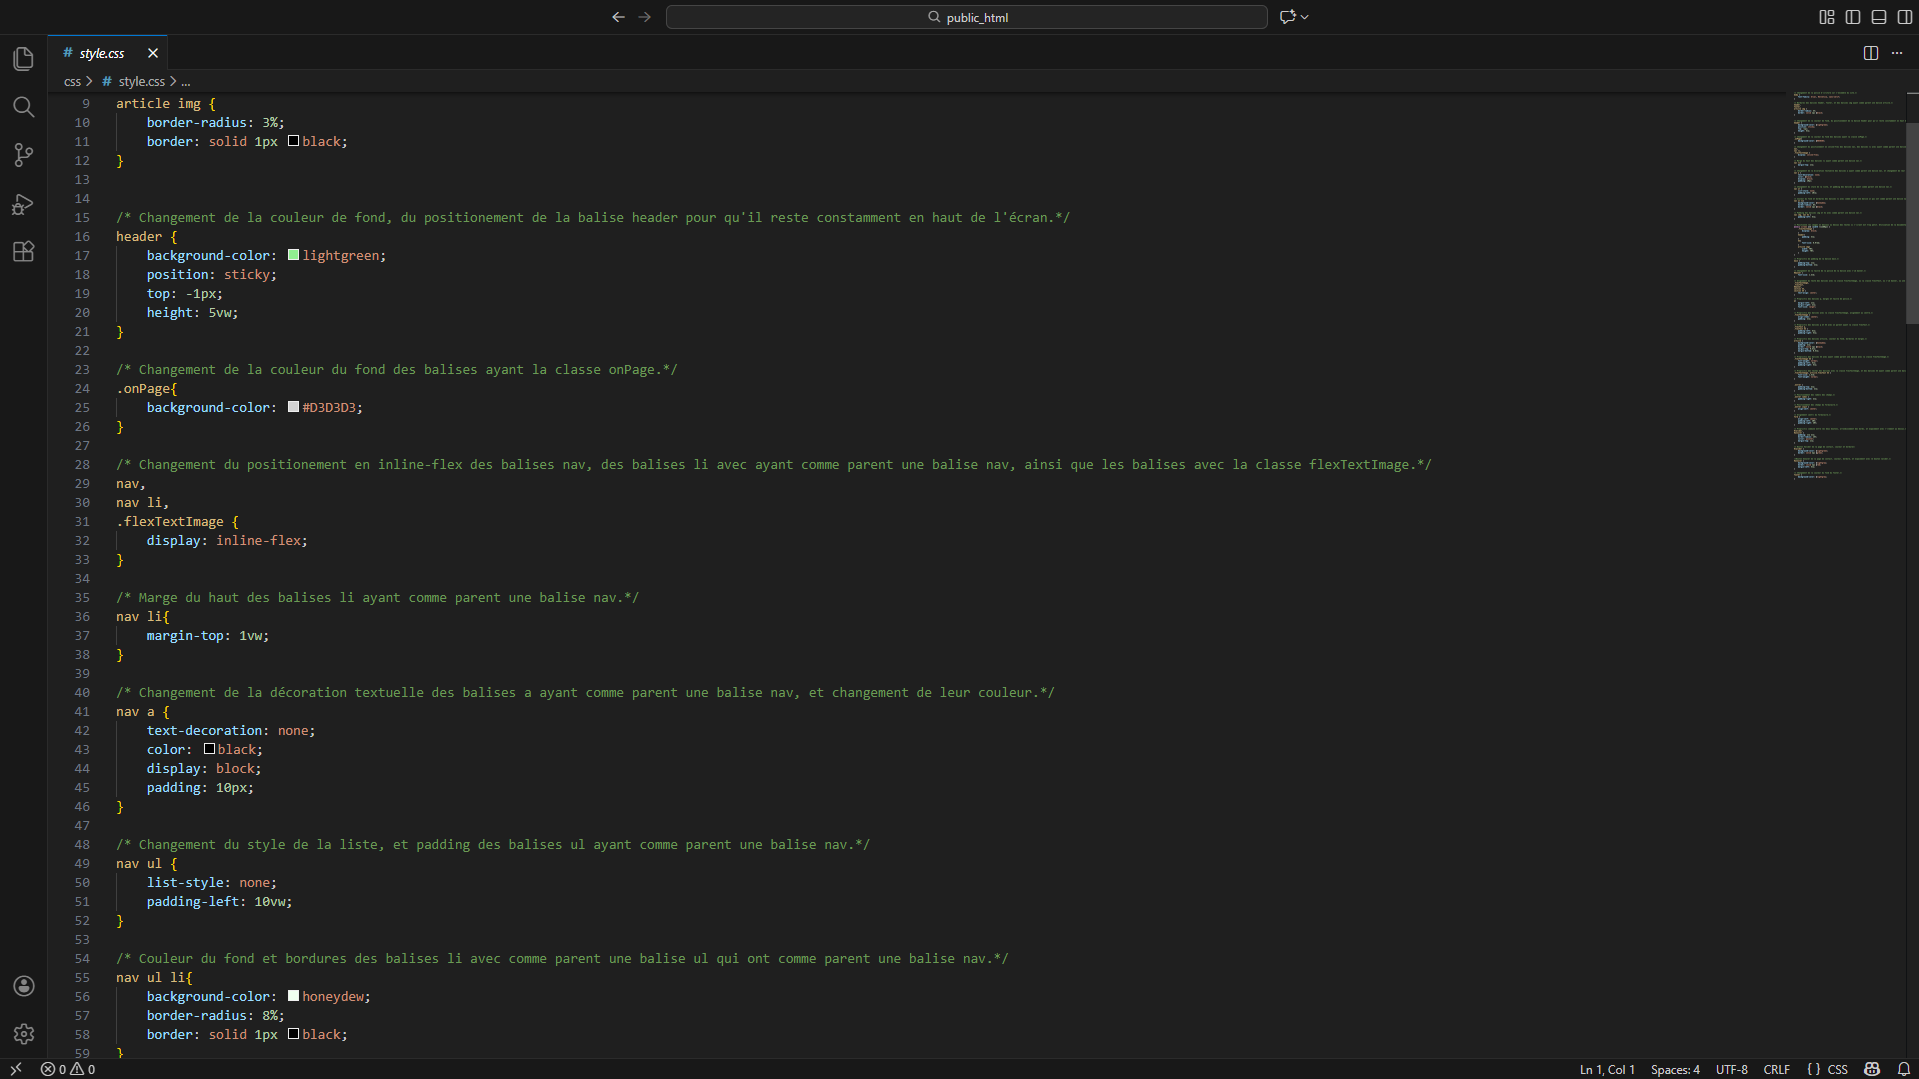Open the Manage gear menu
Screen dimensions: 1919x1079
coord(24,1034)
